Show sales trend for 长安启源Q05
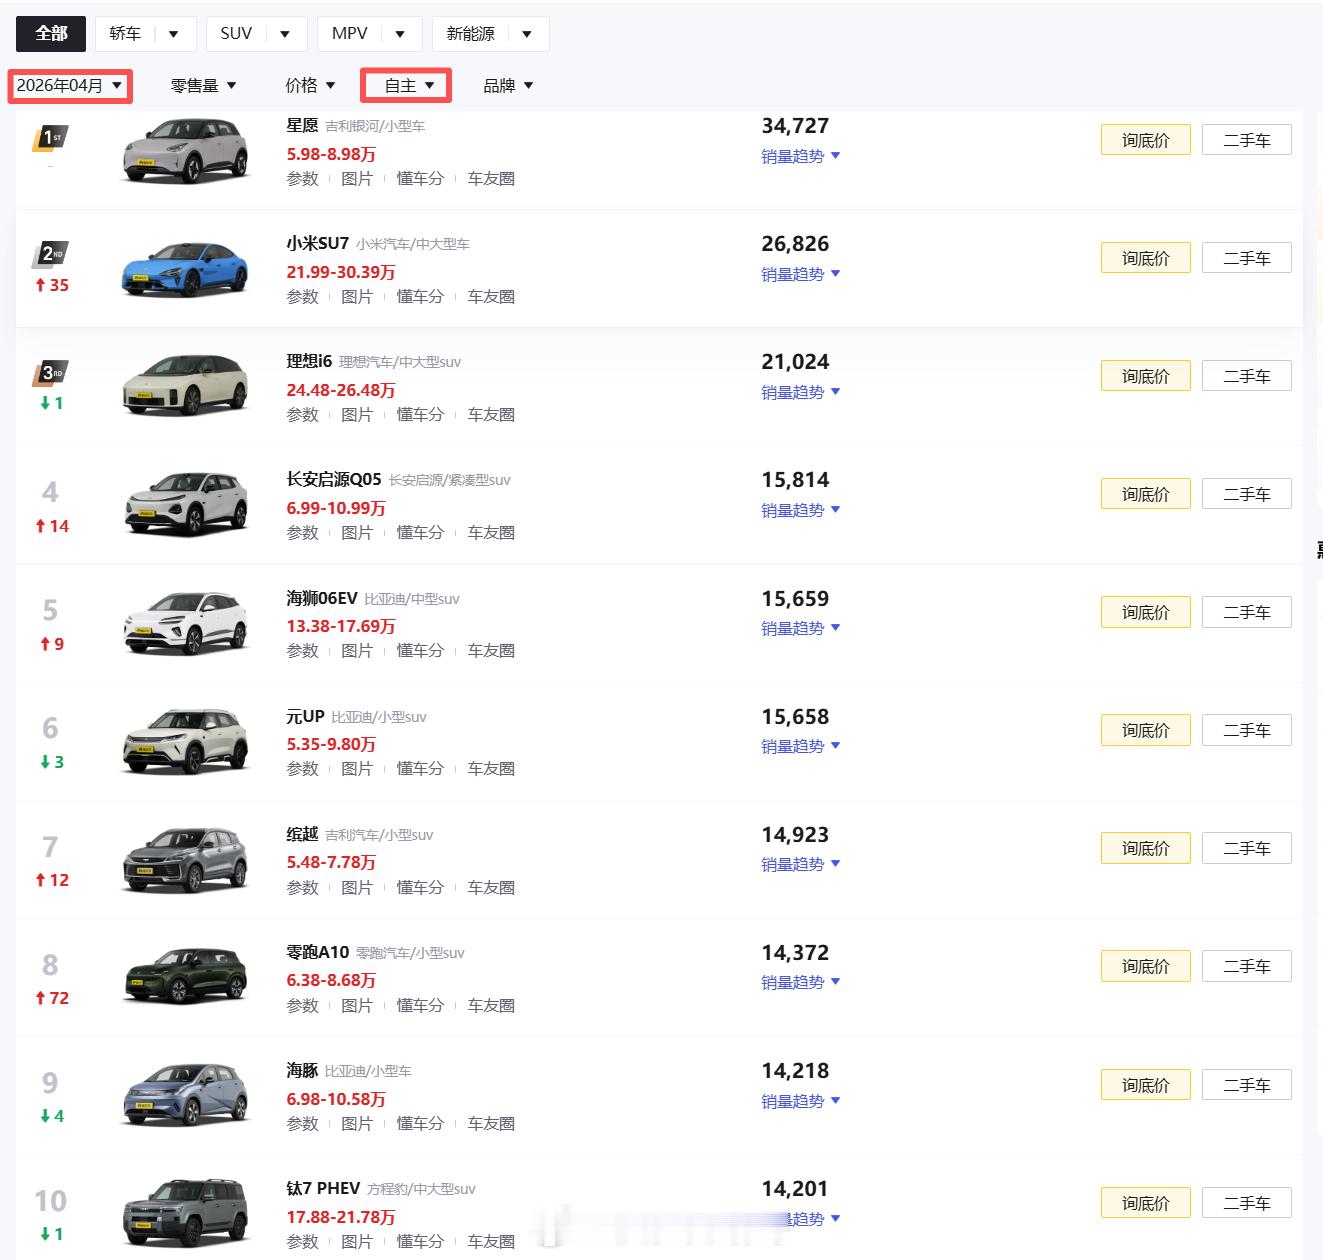 pyautogui.click(x=801, y=510)
